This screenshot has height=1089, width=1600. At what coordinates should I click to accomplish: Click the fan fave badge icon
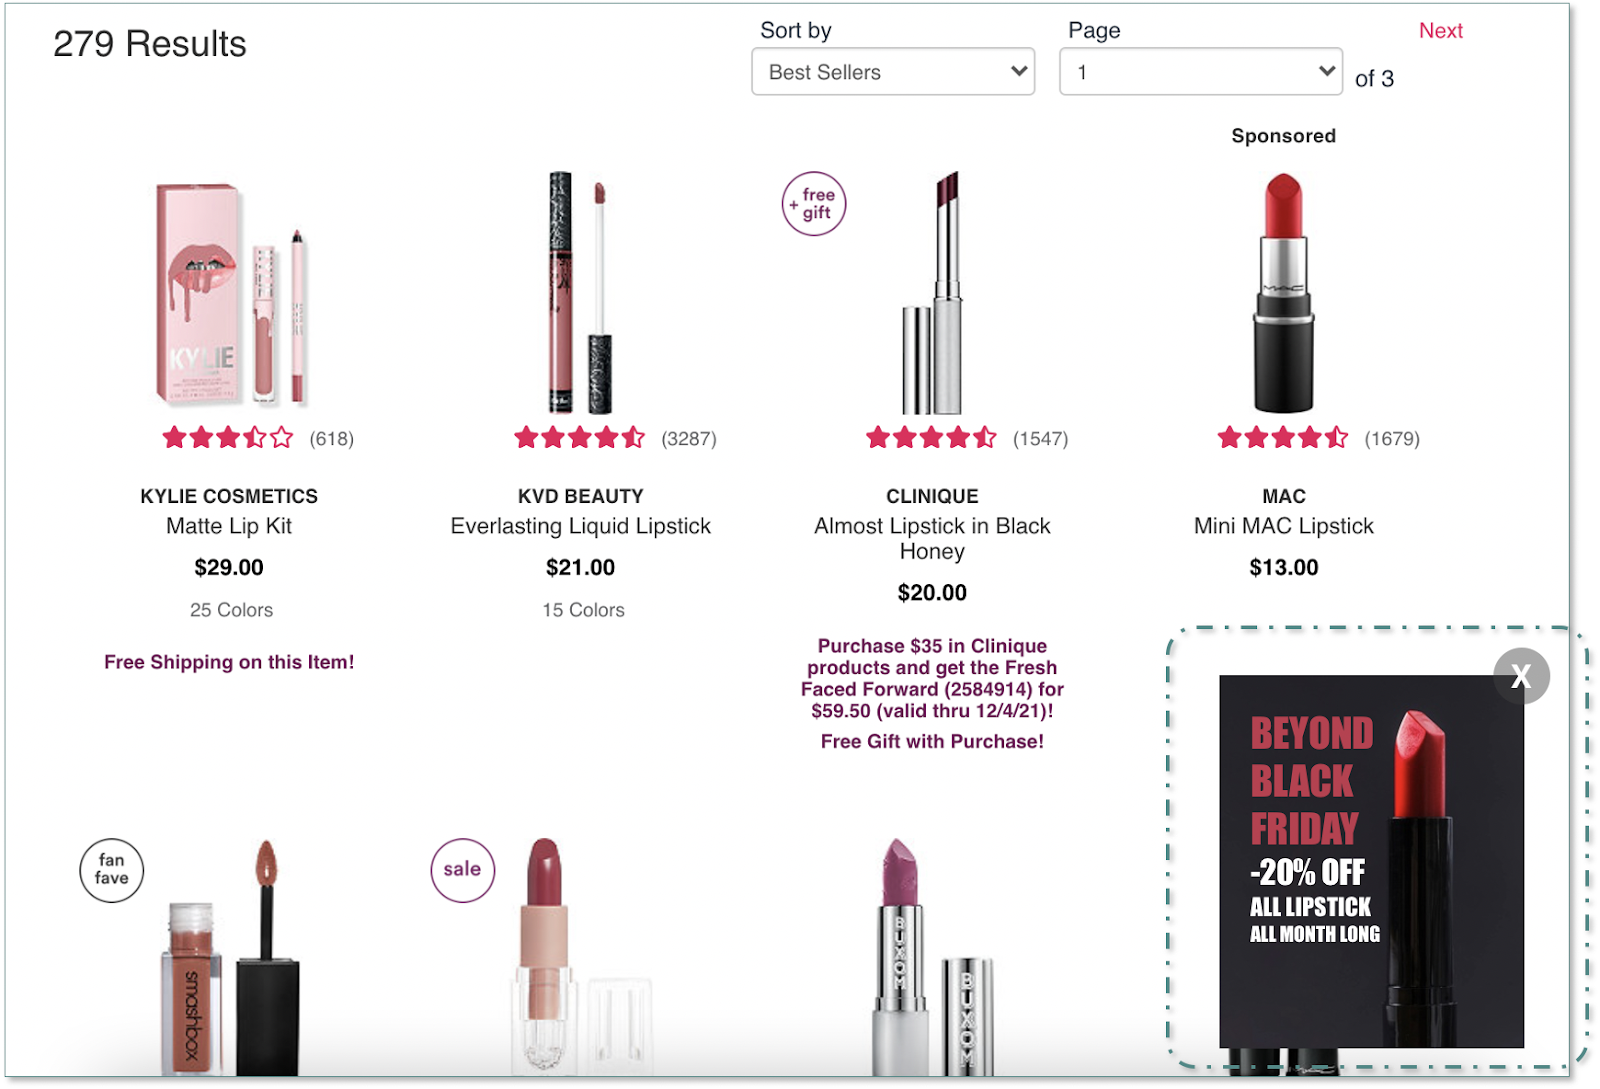(111, 870)
